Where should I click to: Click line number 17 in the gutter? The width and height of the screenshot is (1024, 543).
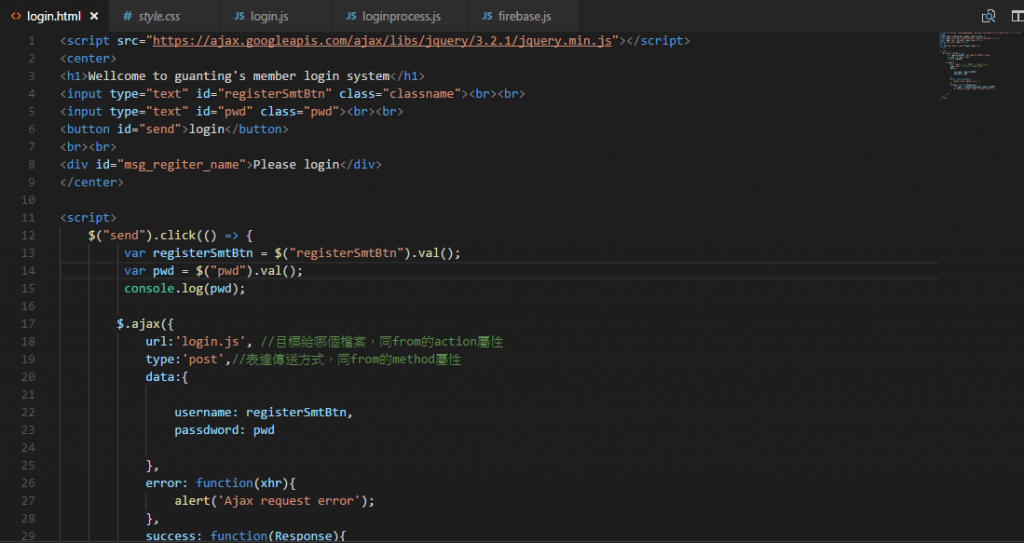[28, 323]
